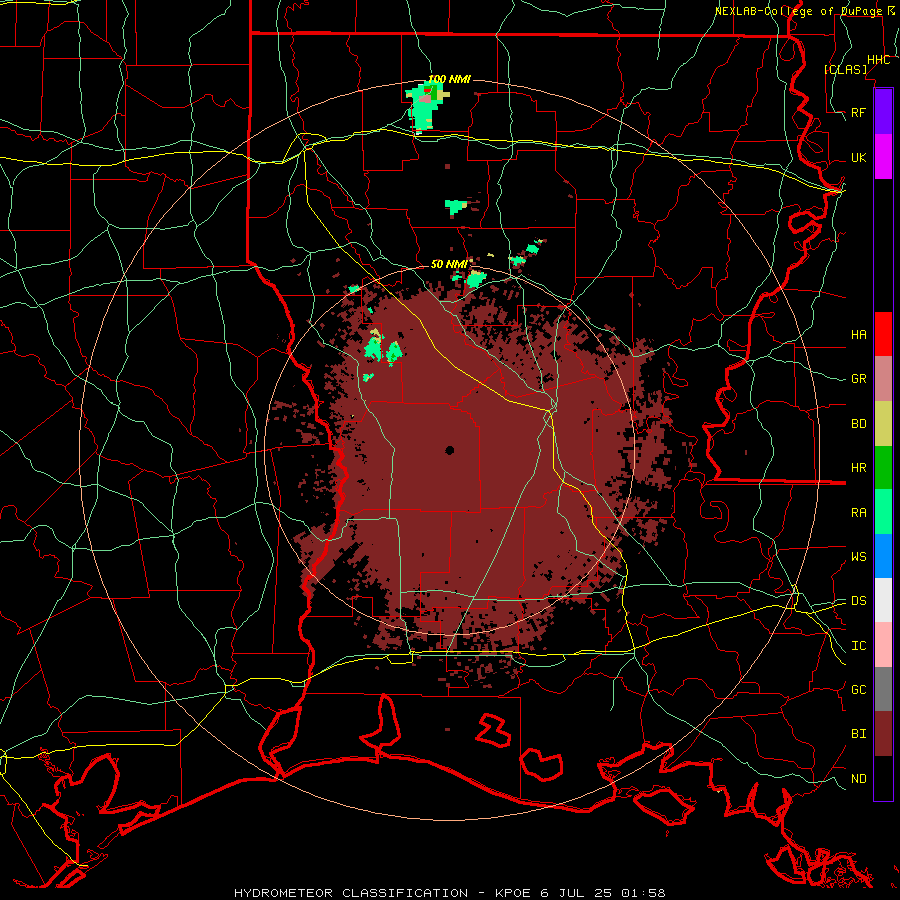900x900 pixels.
Task: Click the 50 NMI range ring label
Action: coord(449,264)
